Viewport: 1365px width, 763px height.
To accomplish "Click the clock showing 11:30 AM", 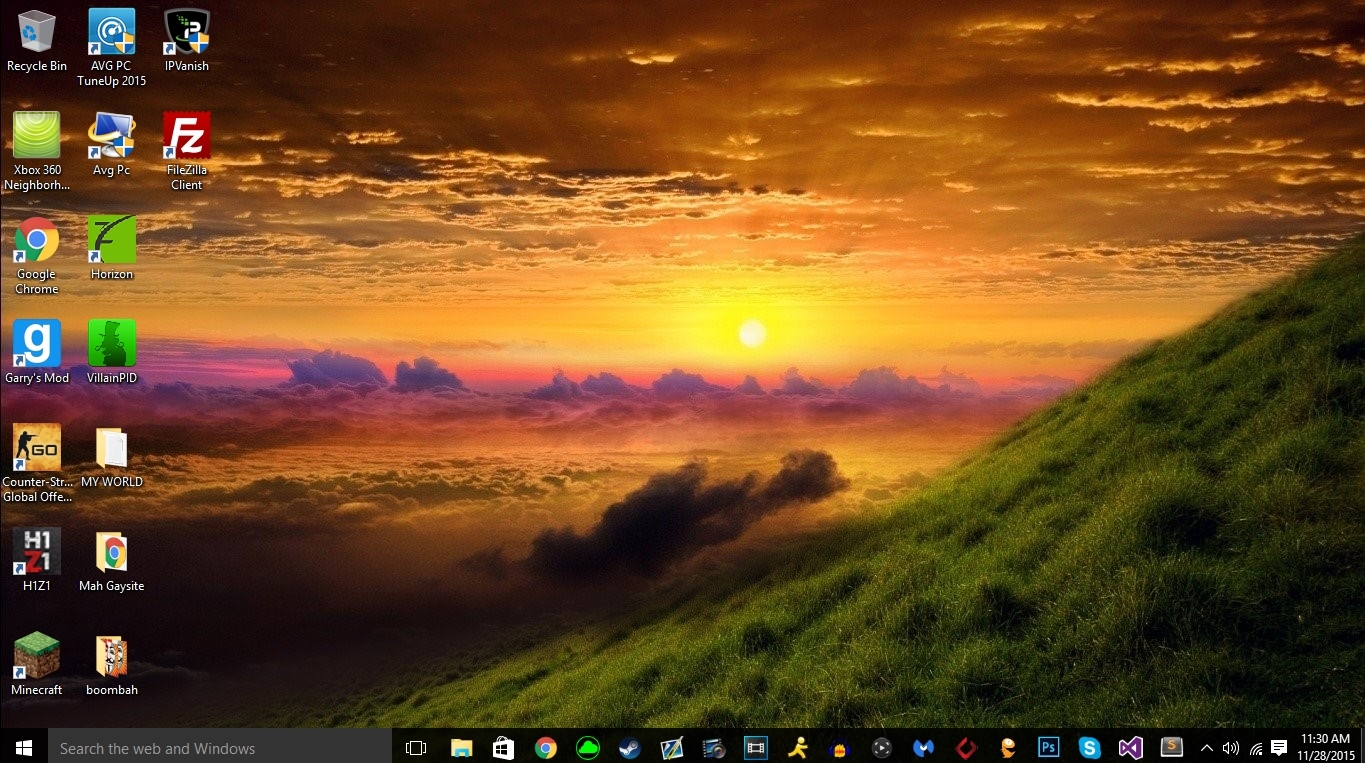I will tap(1326, 748).
